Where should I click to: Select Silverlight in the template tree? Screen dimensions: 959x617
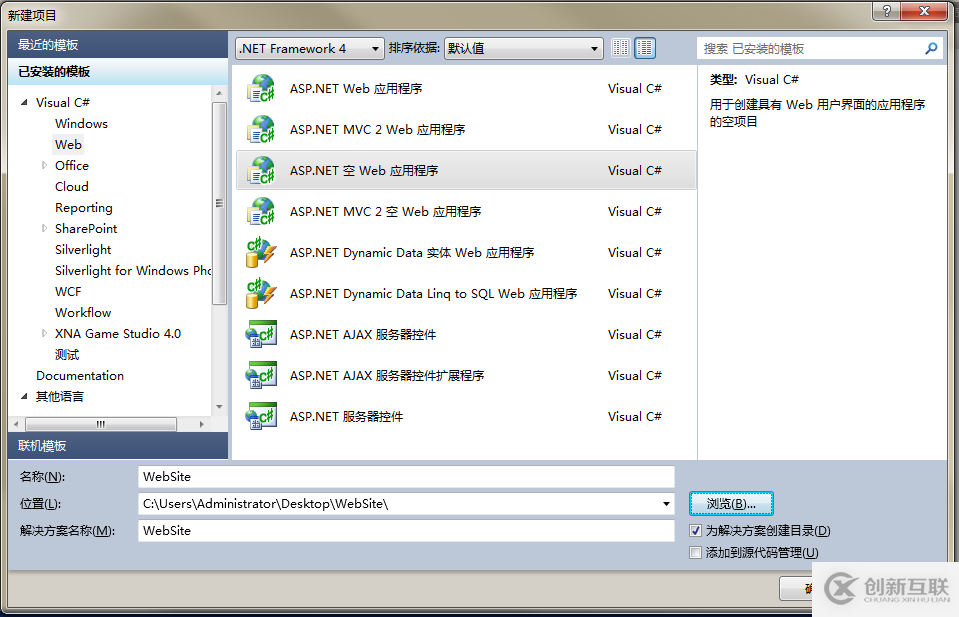(83, 249)
